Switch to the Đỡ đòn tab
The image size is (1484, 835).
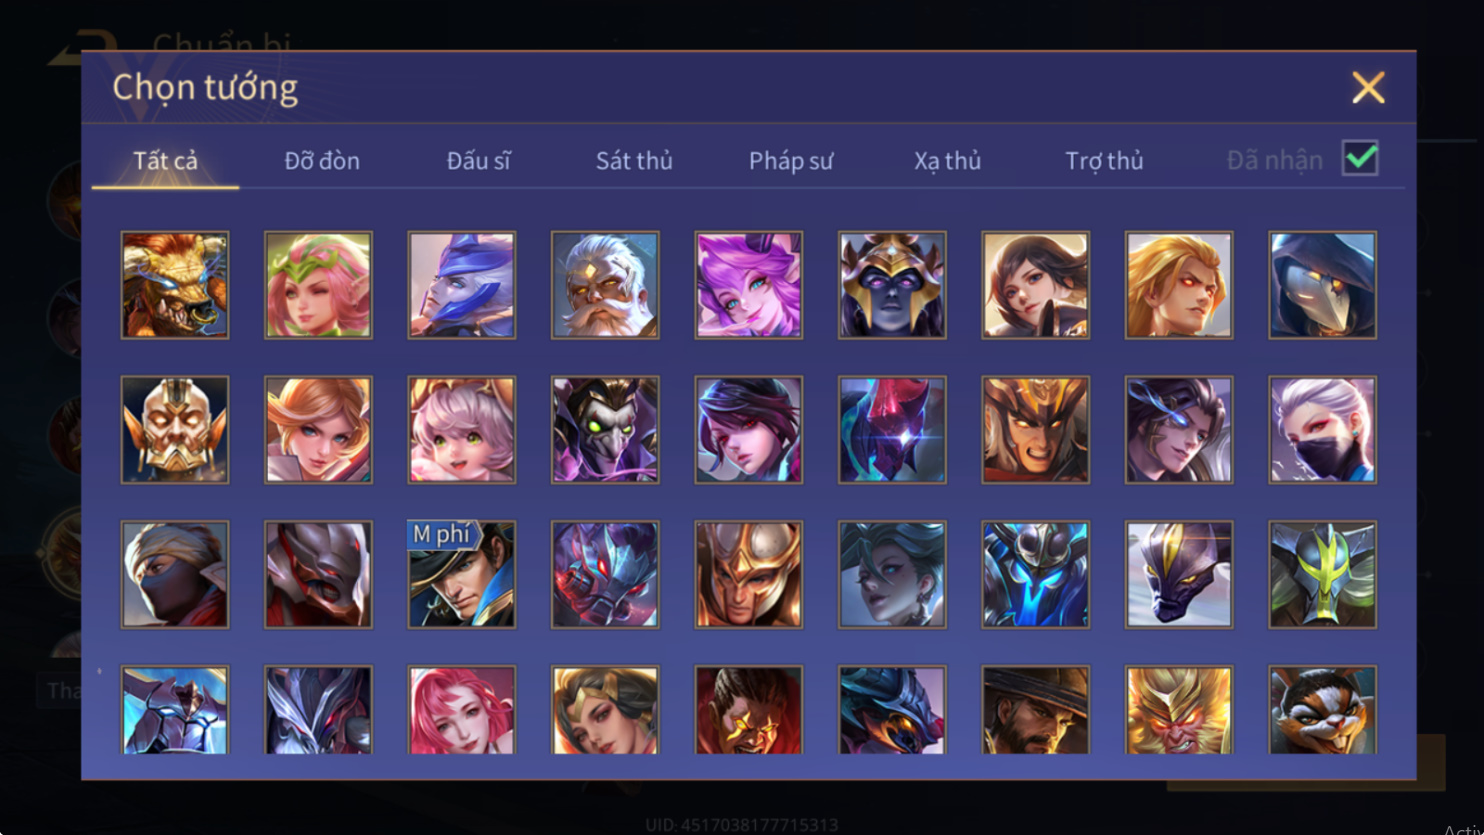[x=322, y=160]
